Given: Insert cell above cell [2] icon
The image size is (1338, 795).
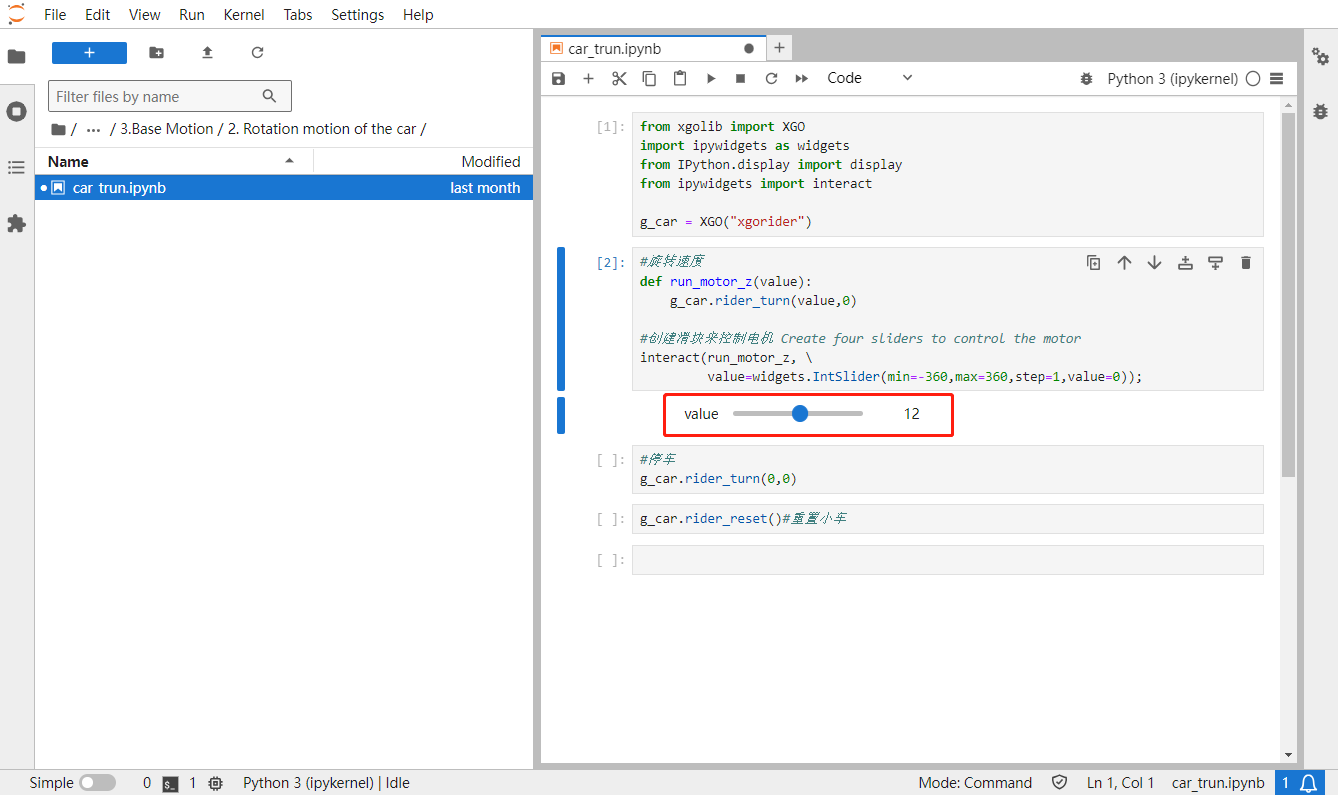Looking at the screenshot, I should tap(1185, 263).
